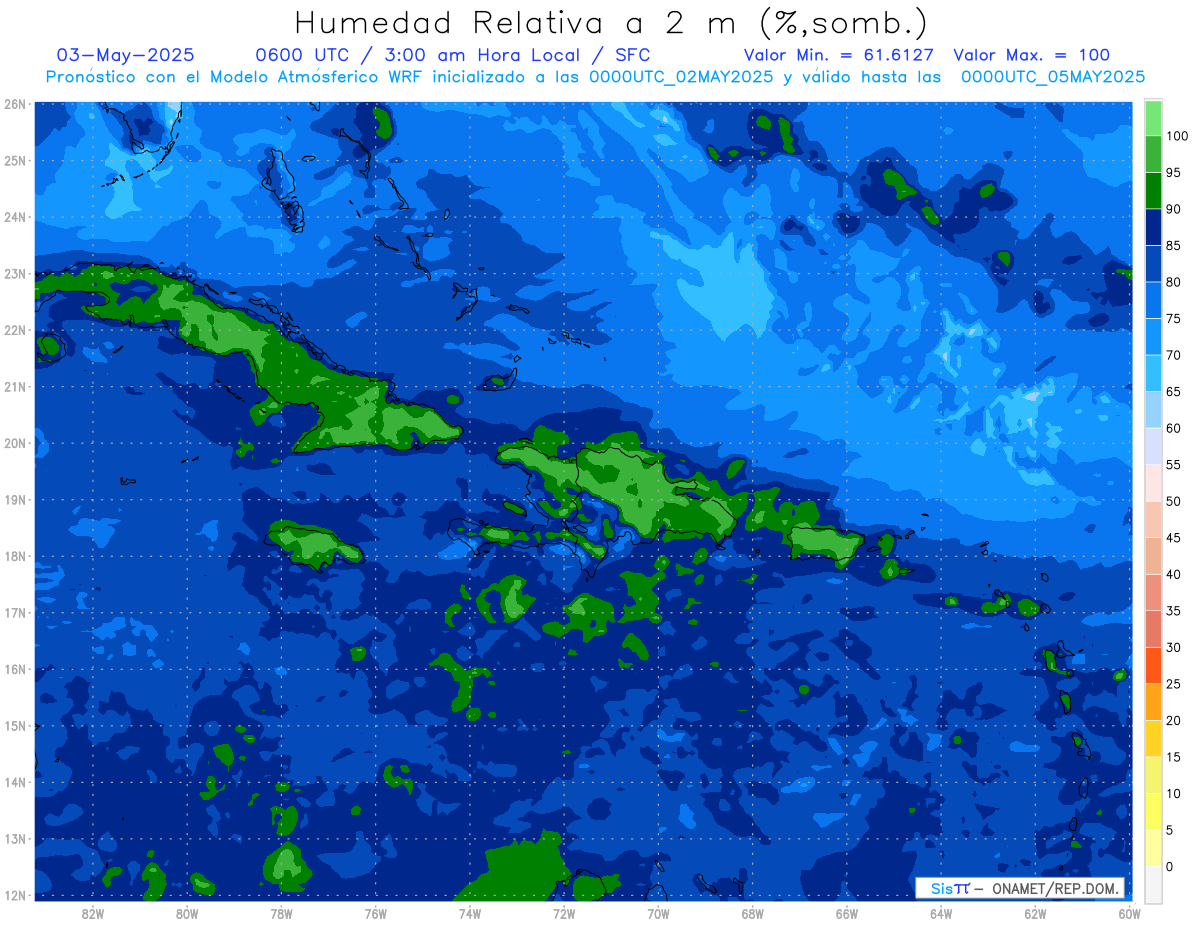Click the legend value label "90"

pyautogui.click(x=1173, y=209)
